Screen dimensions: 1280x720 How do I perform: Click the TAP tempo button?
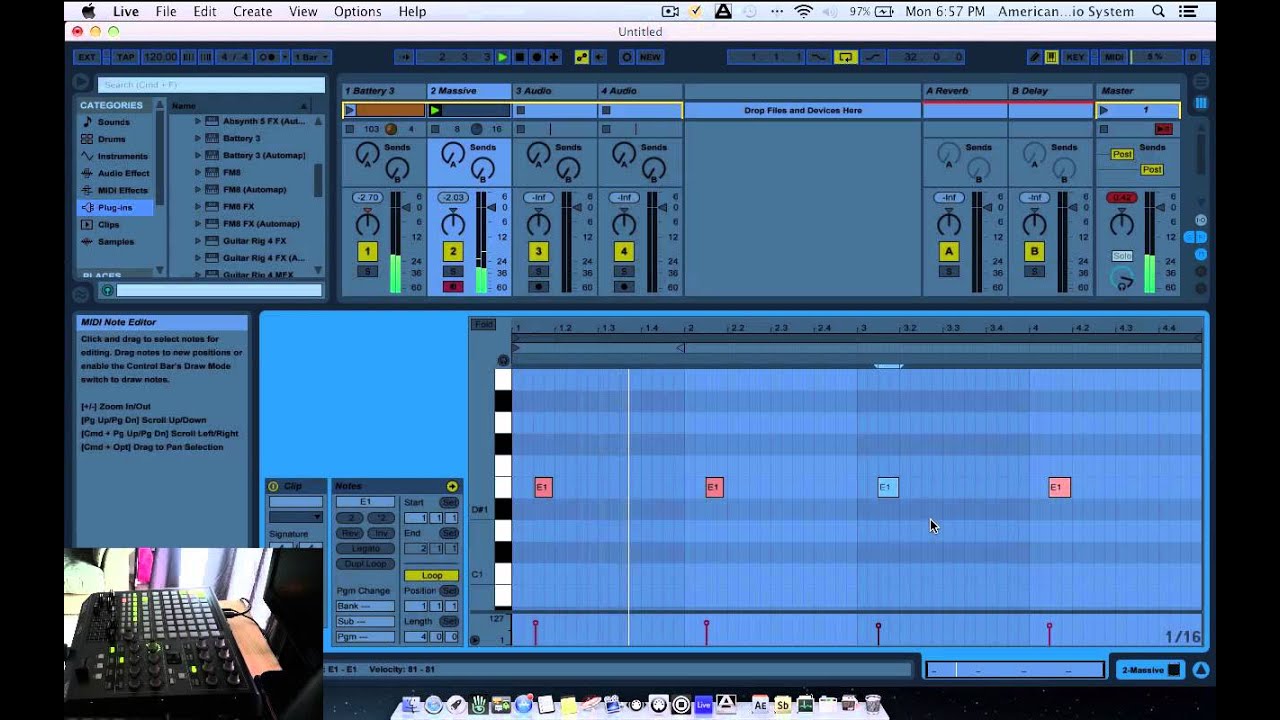125,57
